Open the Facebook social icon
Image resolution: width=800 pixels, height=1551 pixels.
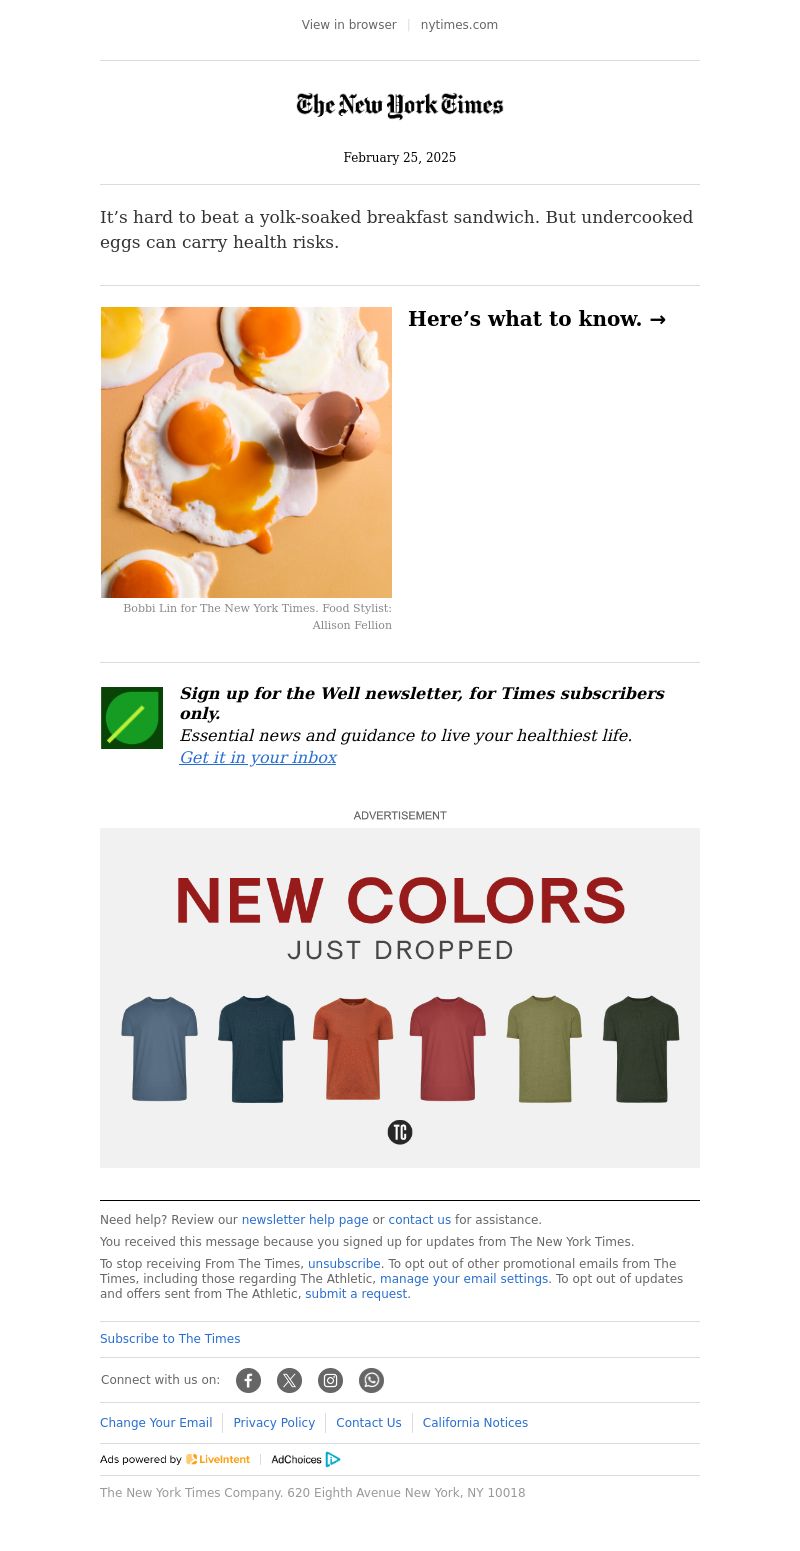tap(248, 1380)
